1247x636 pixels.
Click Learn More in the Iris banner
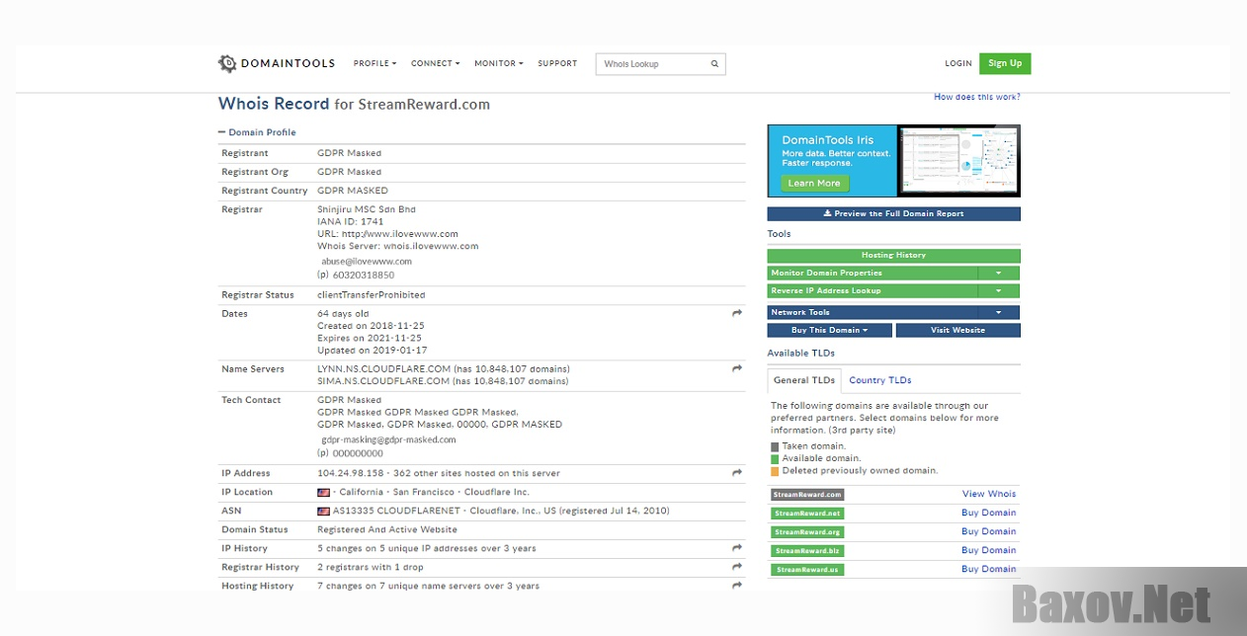814,183
